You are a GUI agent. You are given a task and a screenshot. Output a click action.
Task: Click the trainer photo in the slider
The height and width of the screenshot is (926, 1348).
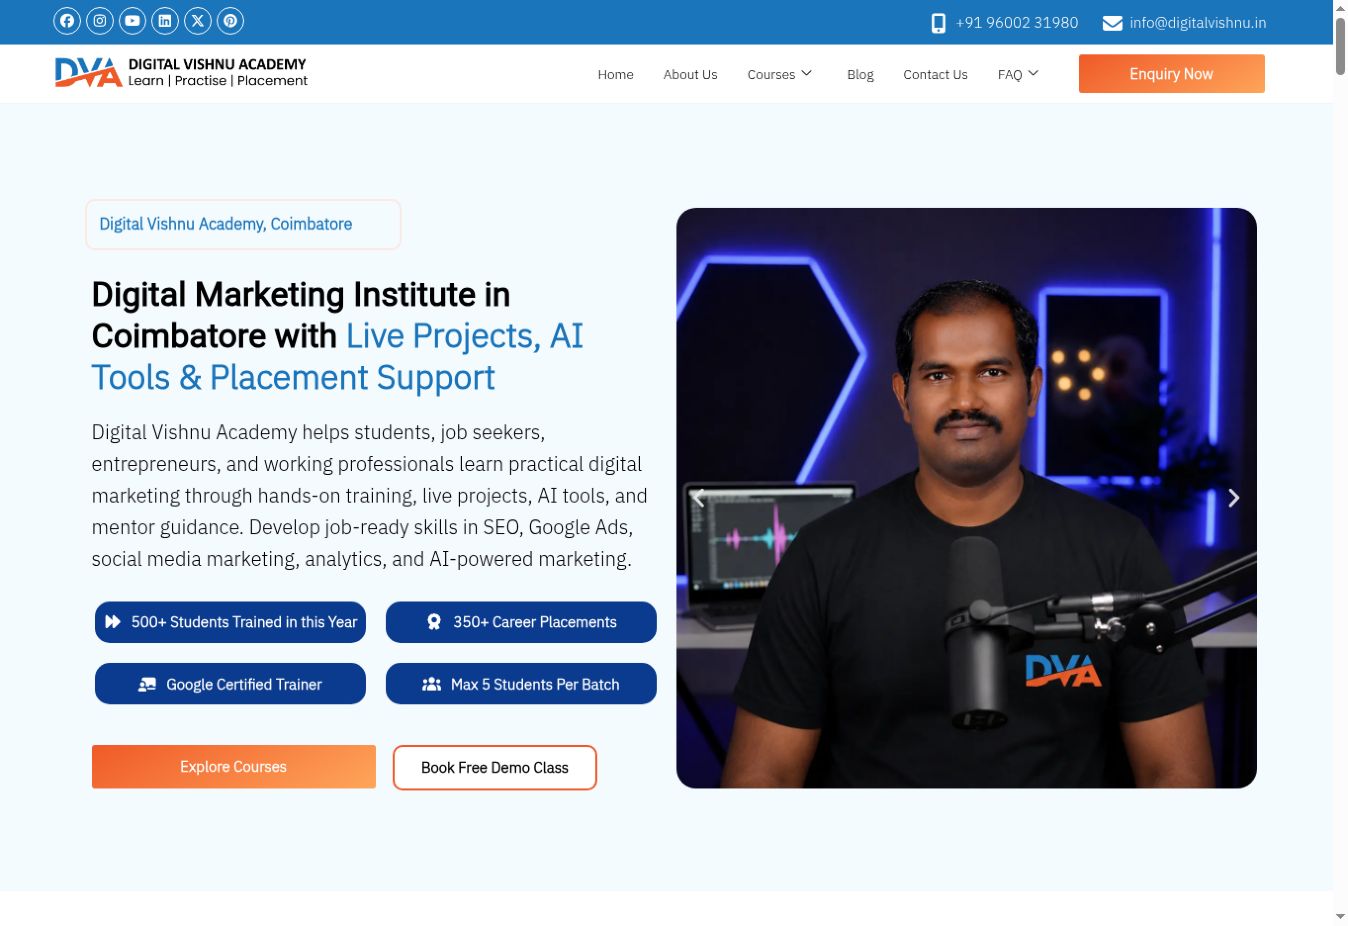click(966, 498)
